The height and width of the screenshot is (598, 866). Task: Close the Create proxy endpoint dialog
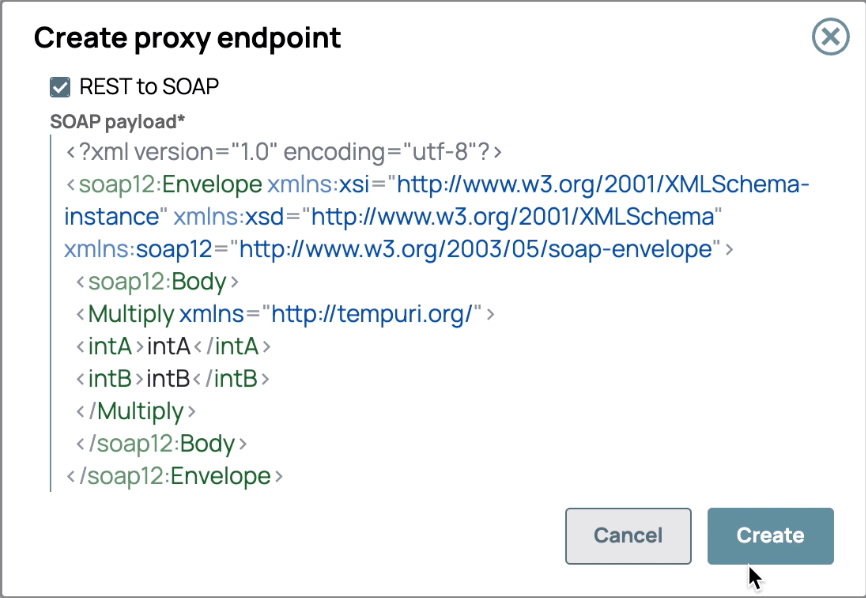[830, 38]
